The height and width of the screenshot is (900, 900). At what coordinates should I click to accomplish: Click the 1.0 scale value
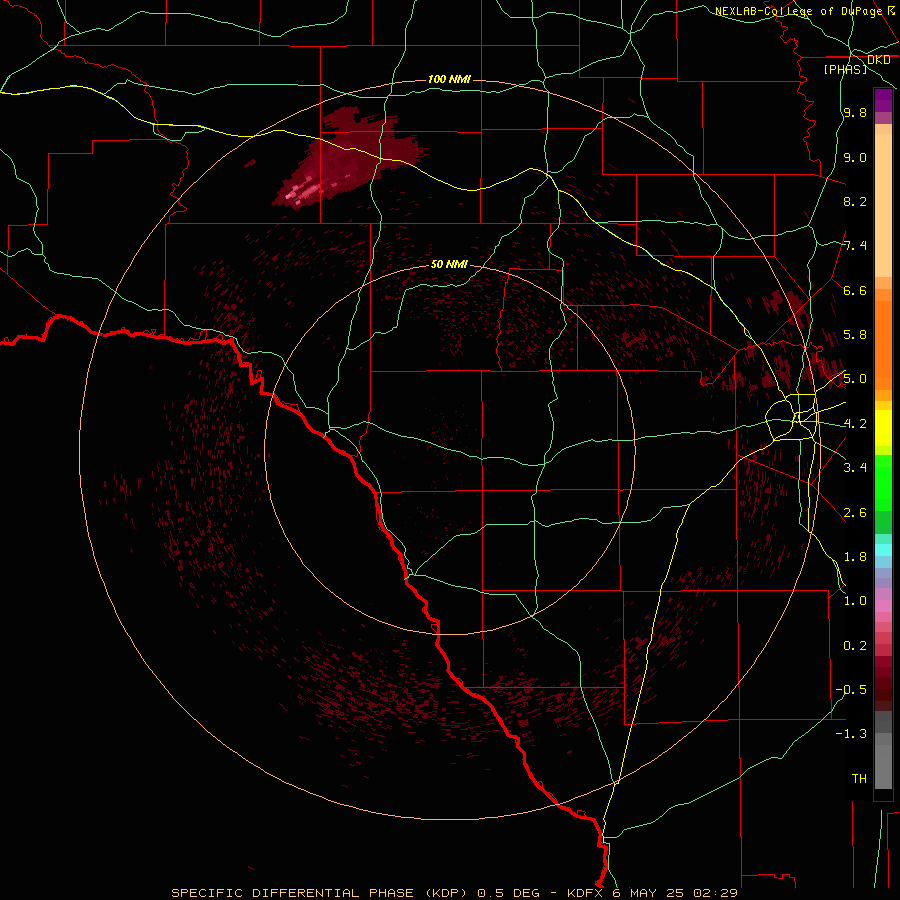point(855,601)
